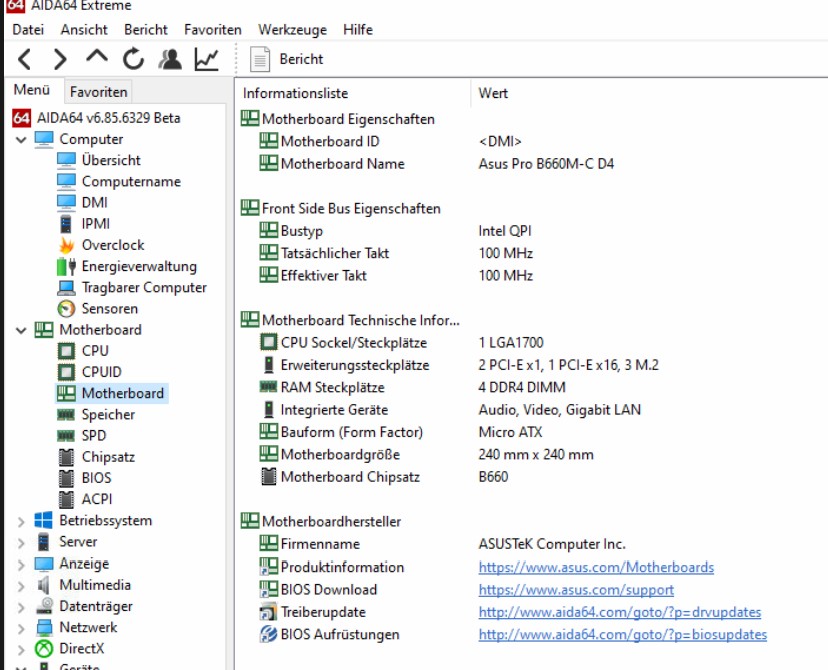Generate a report with the Bericht button
The width and height of the screenshot is (828, 670).
click(x=287, y=59)
